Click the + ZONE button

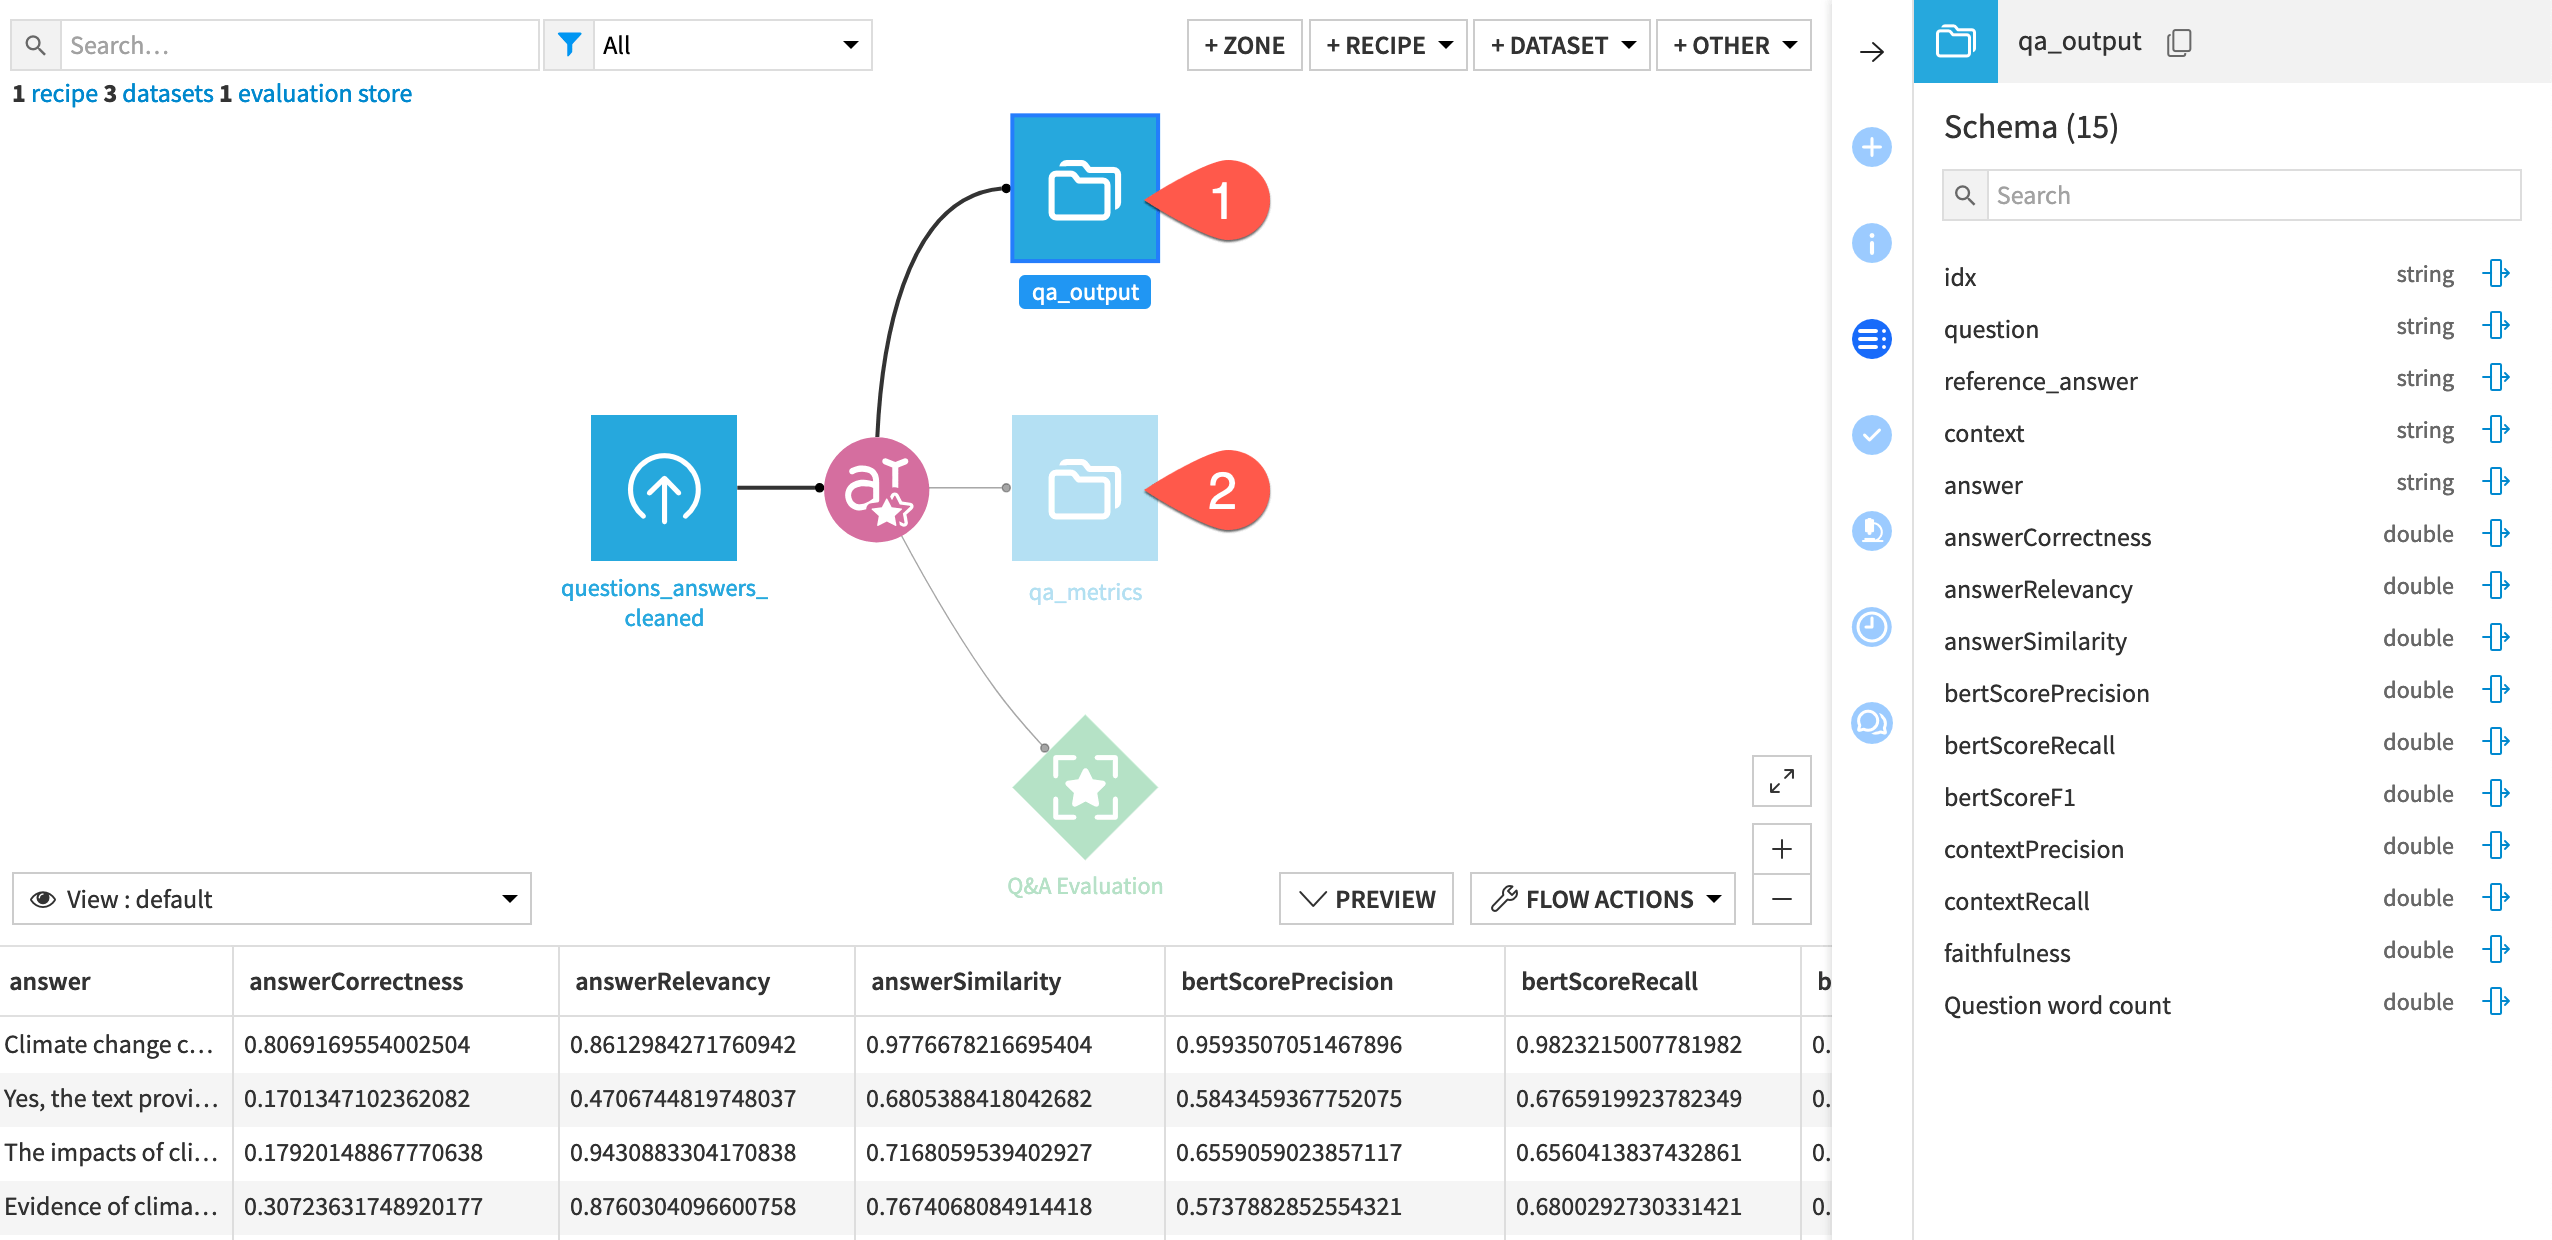[x=1244, y=45]
